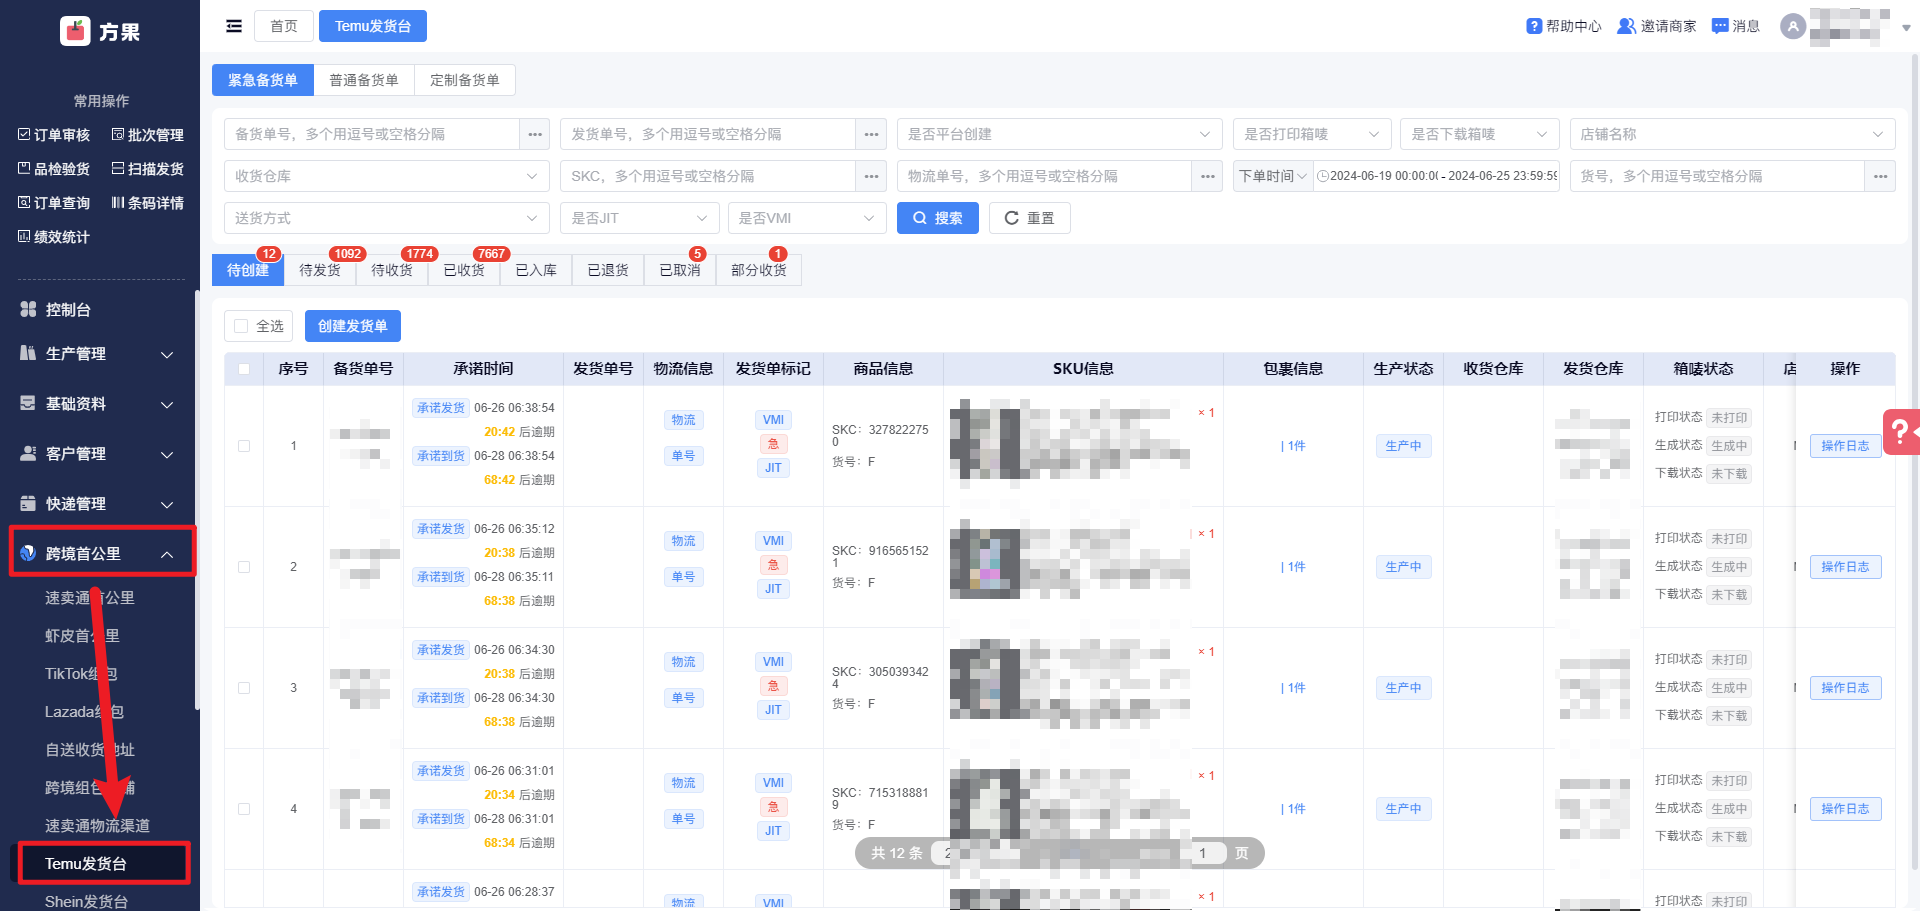This screenshot has width=1920, height=911.
Task: Click the 搜索 search button
Action: tap(938, 218)
